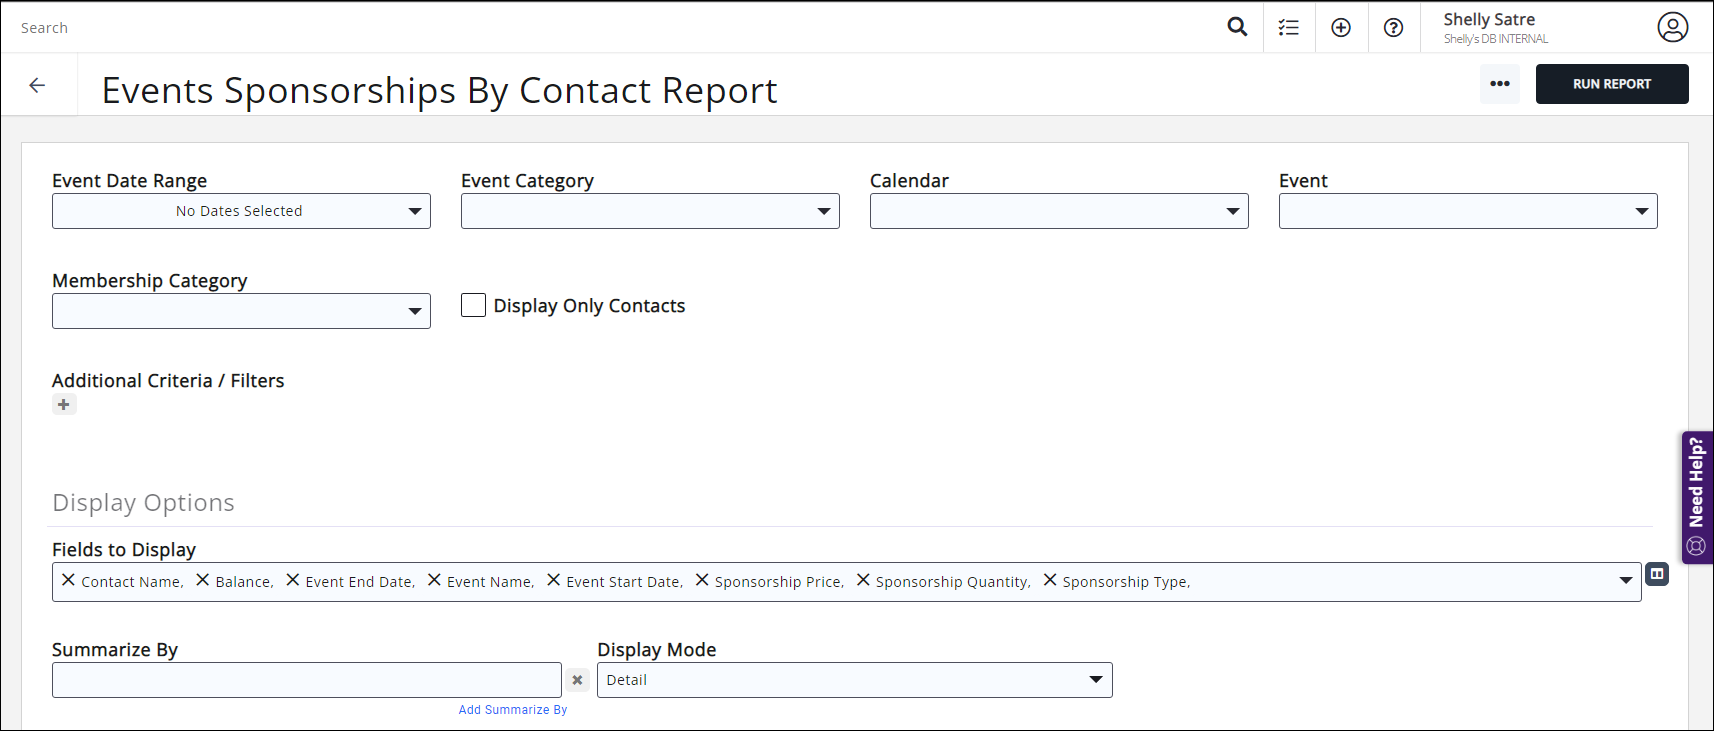Screen dimensions: 1714x731
Task: Click the Run Report button
Action: click(x=1611, y=84)
